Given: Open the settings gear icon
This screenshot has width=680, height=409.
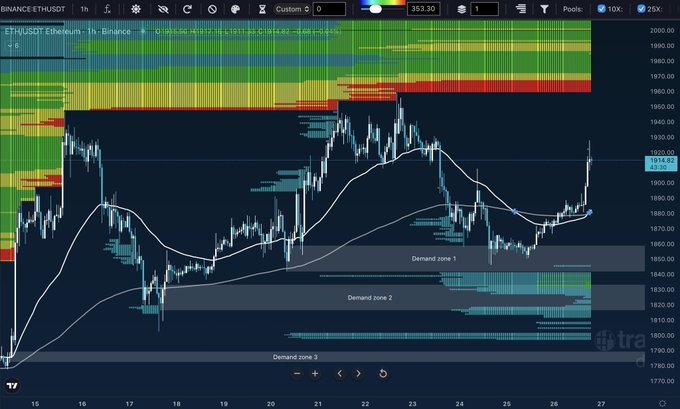Looking at the screenshot, I should point(136,9).
